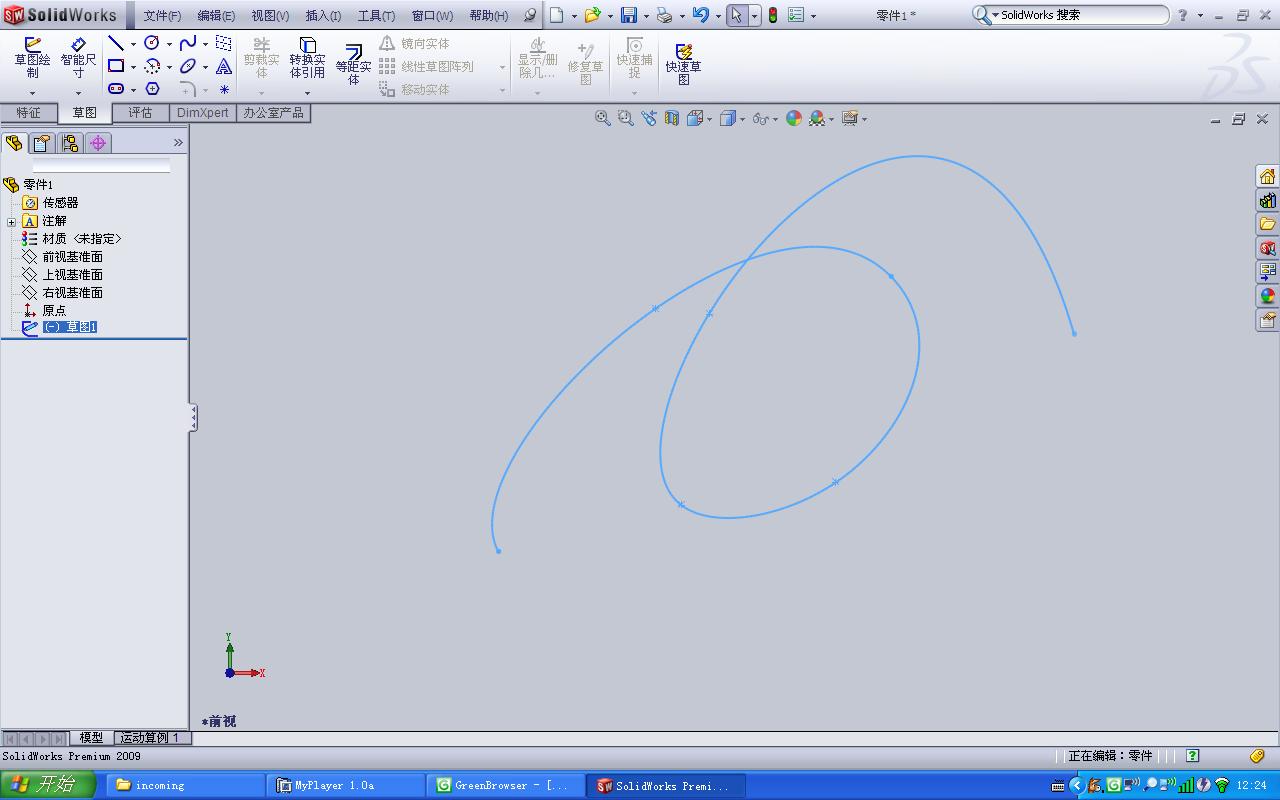
Task: Switch to the GreenBrowser taskbar button
Action: tap(505, 785)
